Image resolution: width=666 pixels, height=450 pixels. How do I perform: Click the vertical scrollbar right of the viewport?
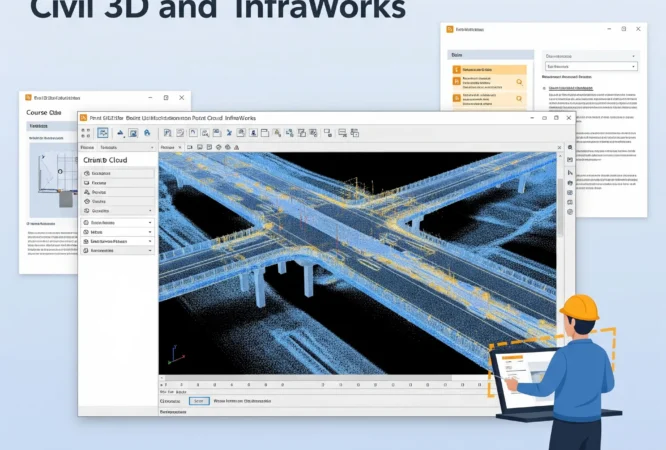point(560,208)
